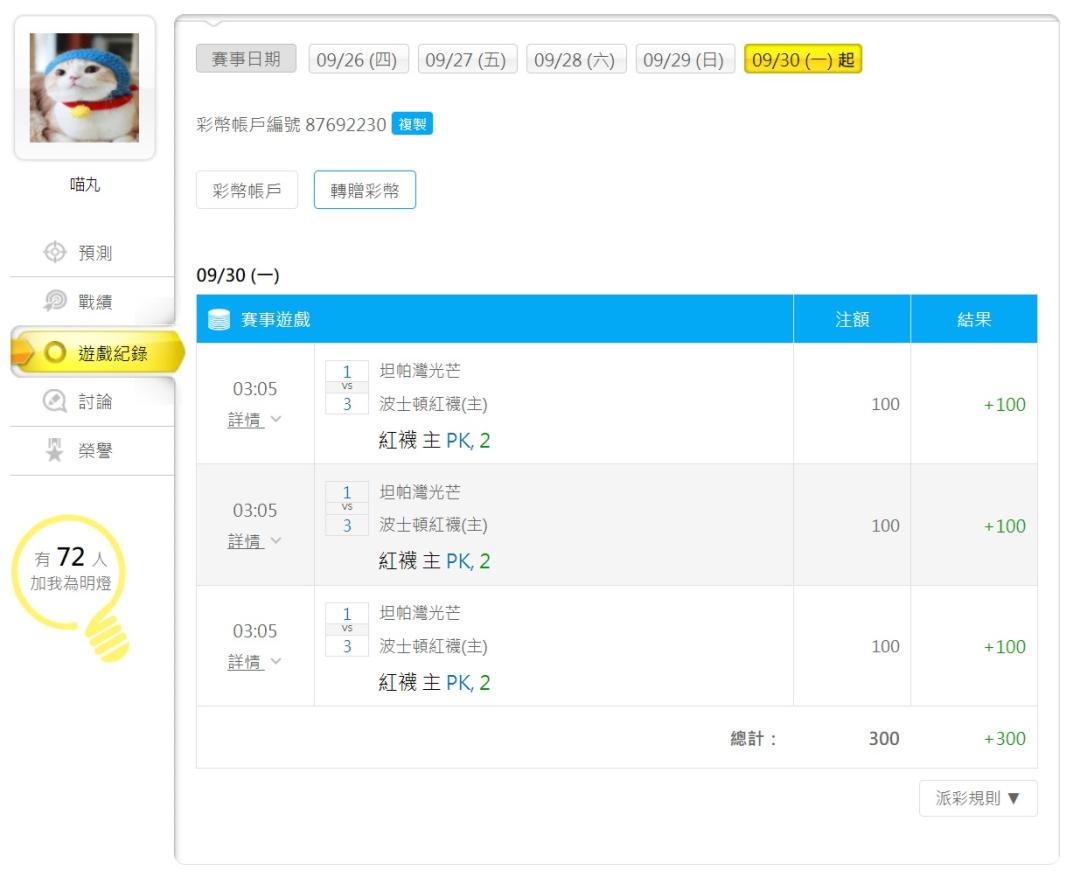Screen dimensions: 1080x884
Task: Copy account number with 複製 button
Action: click(412, 124)
